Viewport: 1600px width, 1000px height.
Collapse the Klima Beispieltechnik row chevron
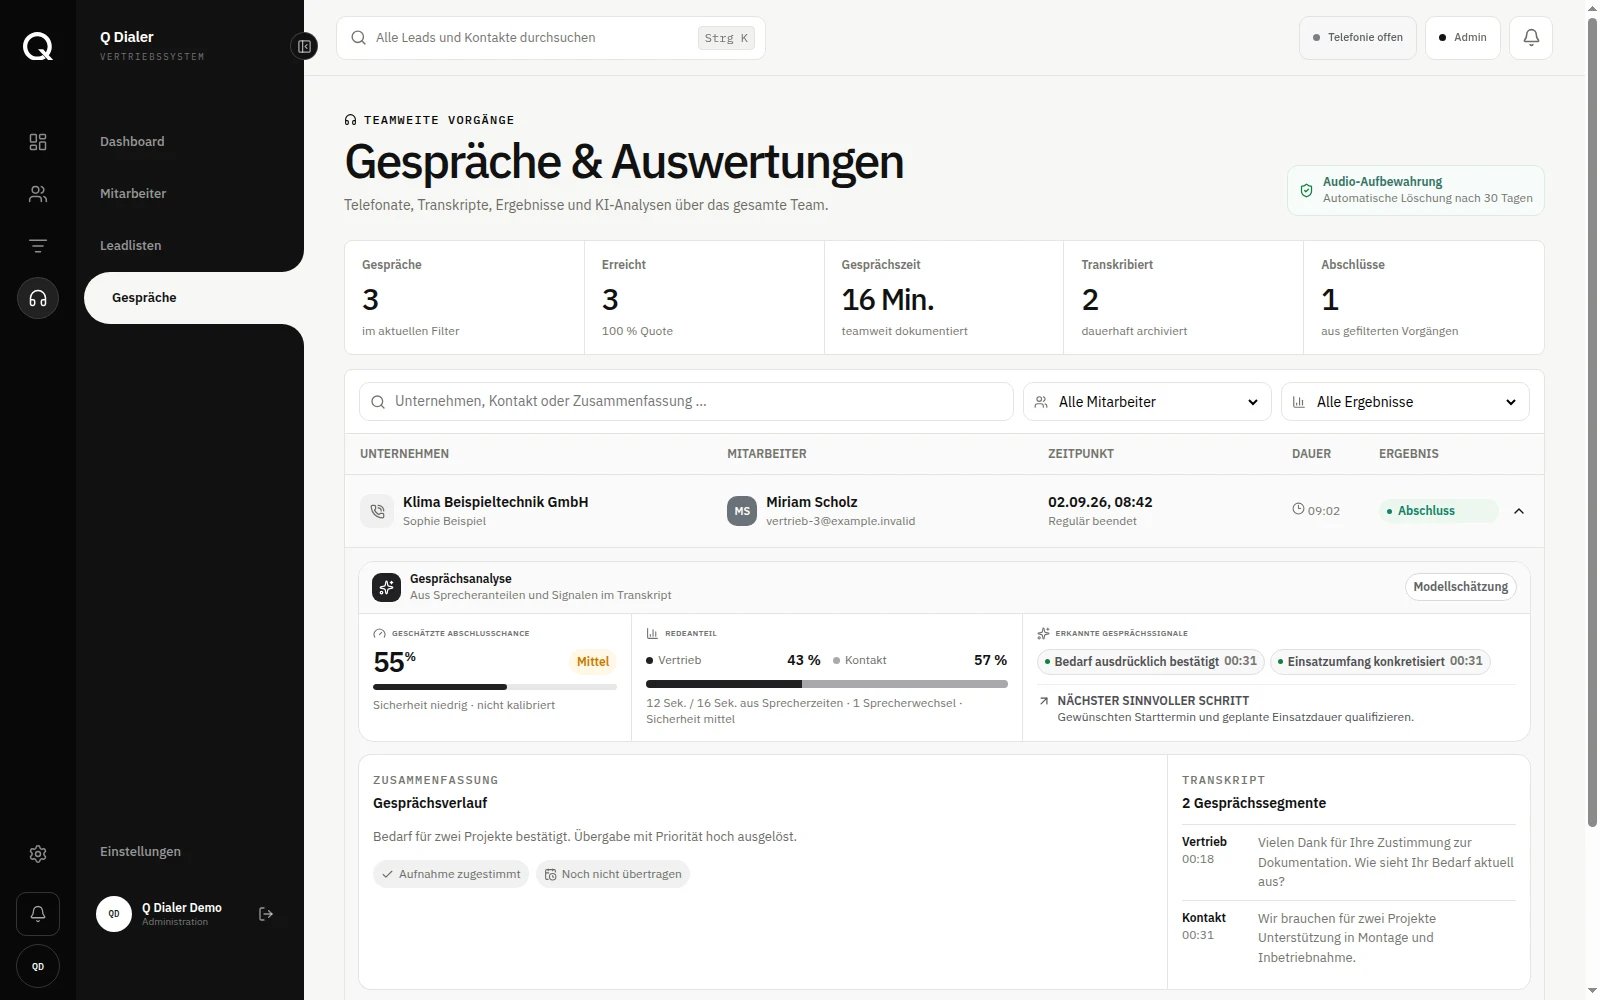click(1519, 511)
